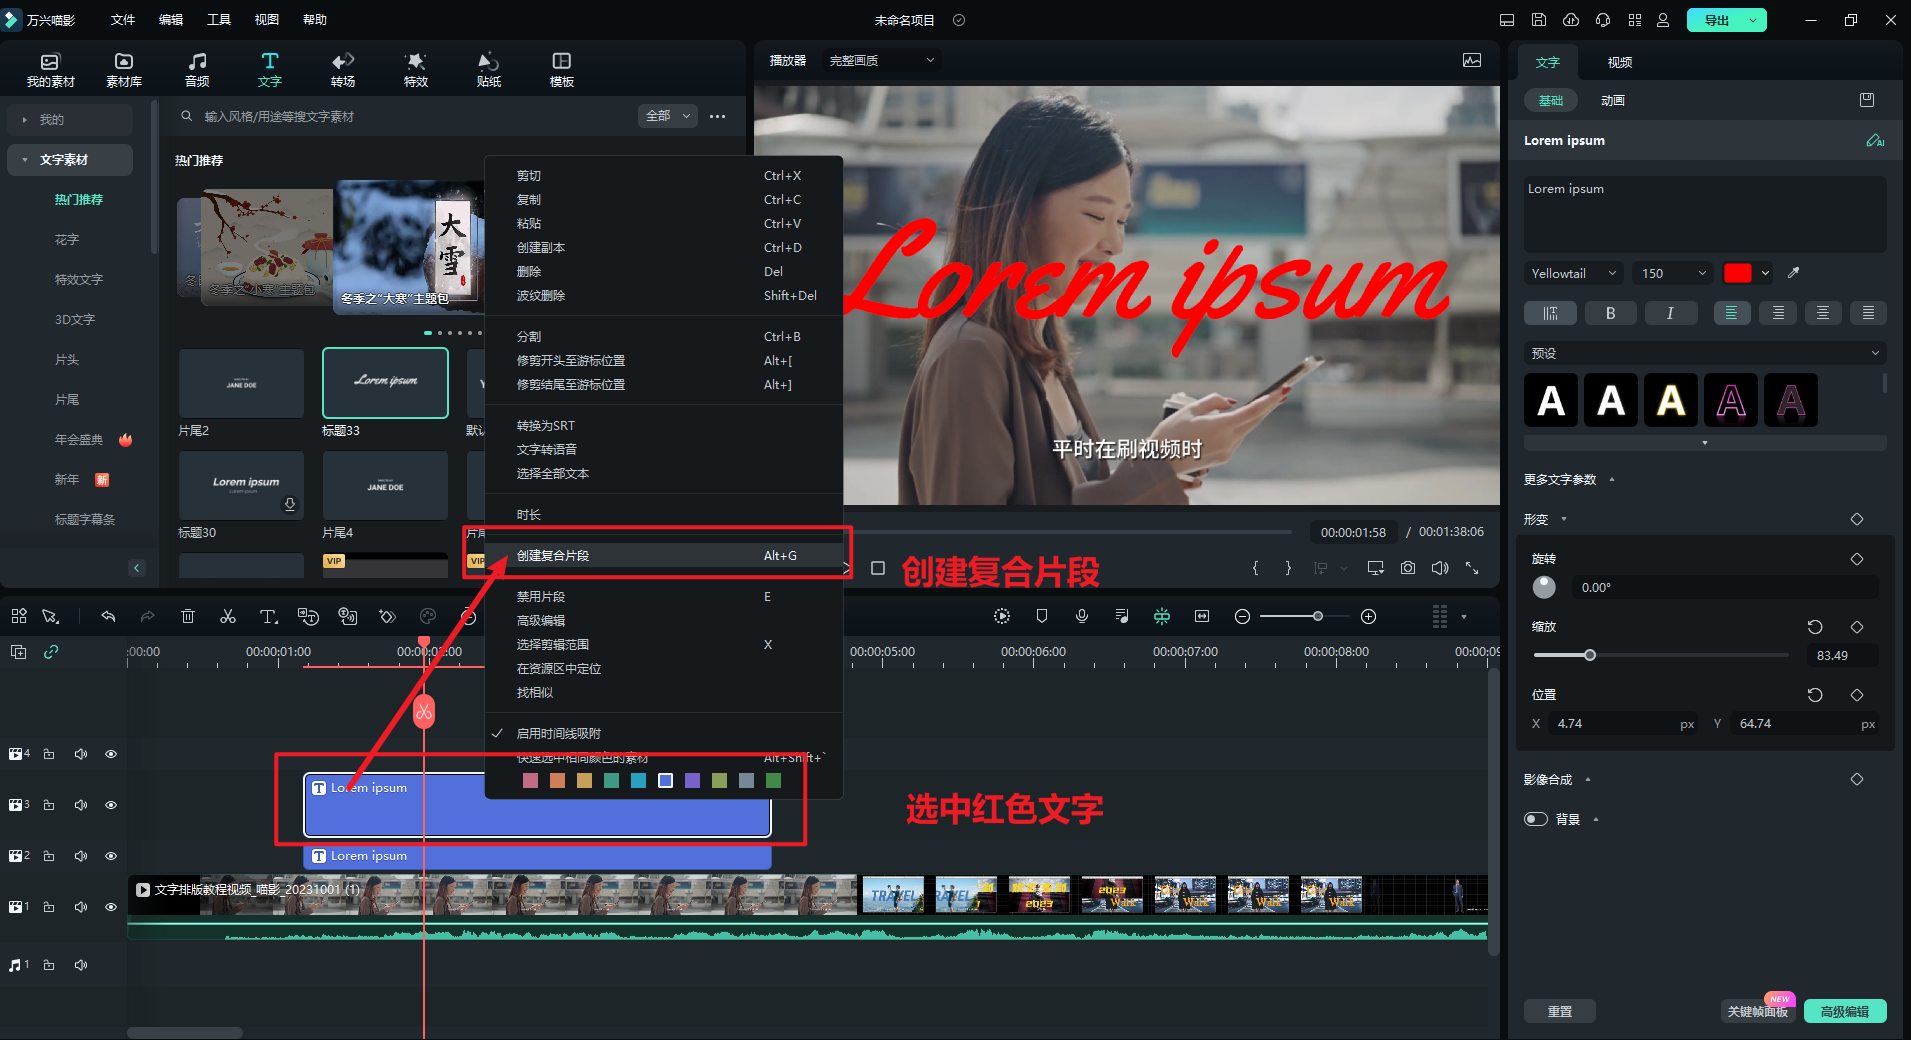Click the 缩放 scale slider handle
The height and width of the screenshot is (1040, 1911).
click(x=1590, y=655)
